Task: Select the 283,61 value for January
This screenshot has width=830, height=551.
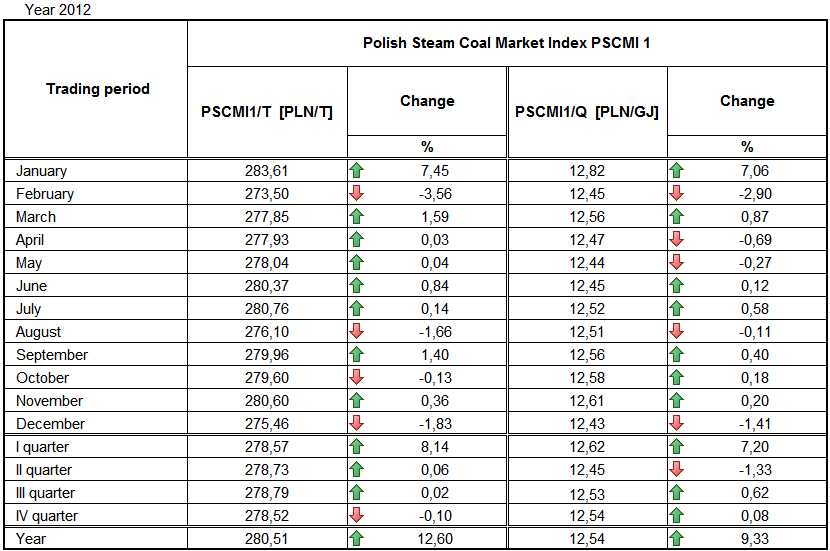Action: click(x=266, y=171)
